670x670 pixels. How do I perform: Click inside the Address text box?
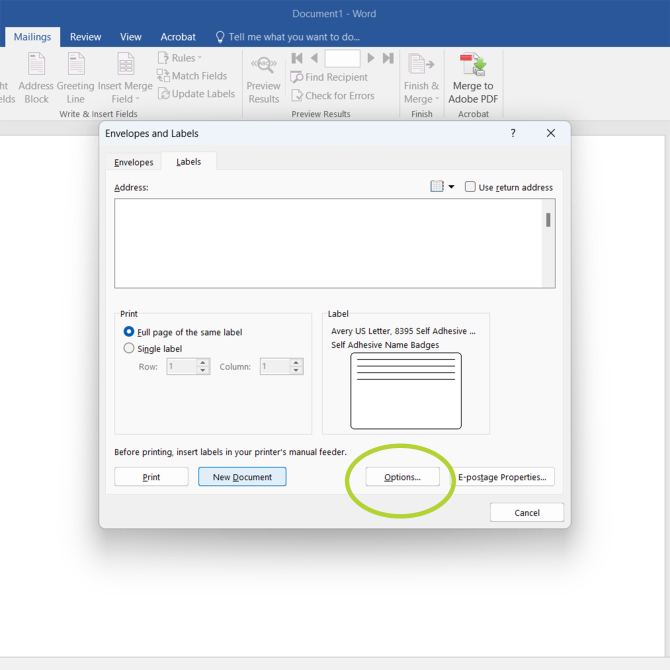click(328, 243)
